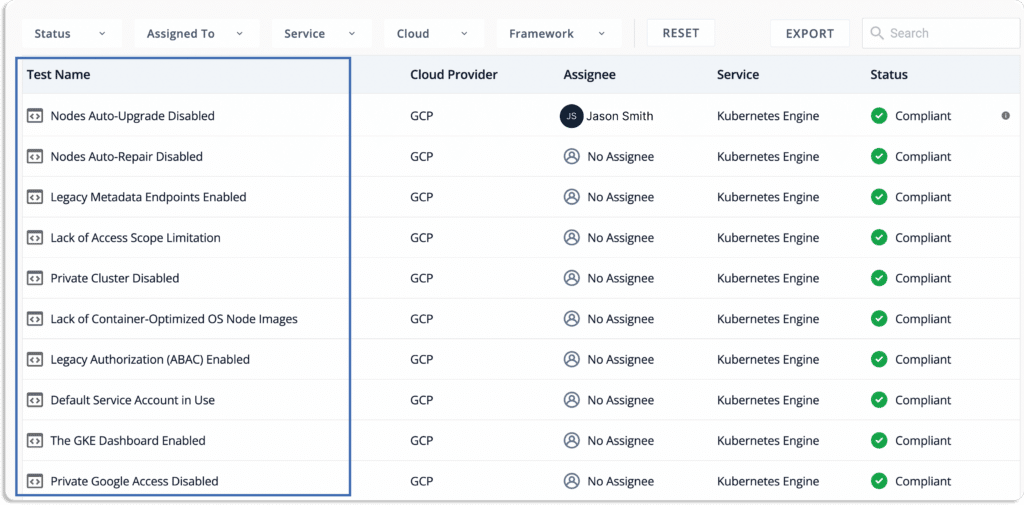This screenshot has height=505, width=1024.
Task: Click green compliant checkmark in Private Google Access row
Action: point(879,481)
